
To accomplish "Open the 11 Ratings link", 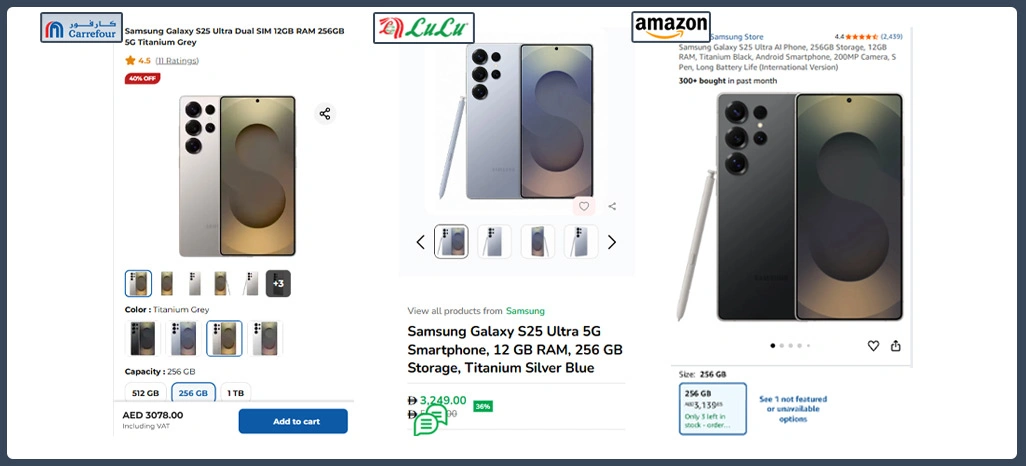I will click(177, 61).
